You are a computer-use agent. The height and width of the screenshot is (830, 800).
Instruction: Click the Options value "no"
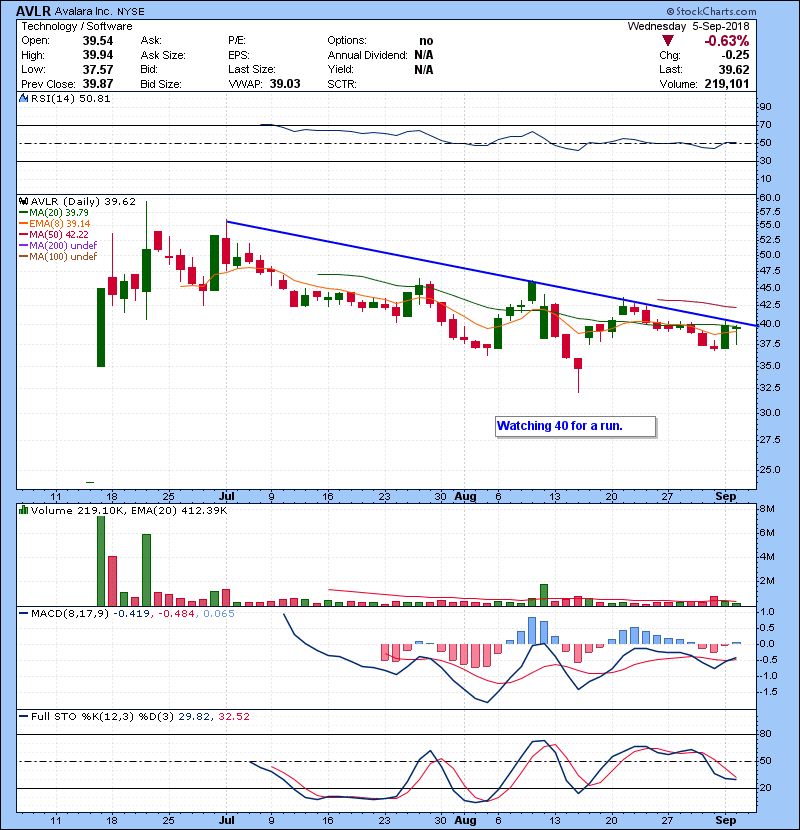click(426, 41)
